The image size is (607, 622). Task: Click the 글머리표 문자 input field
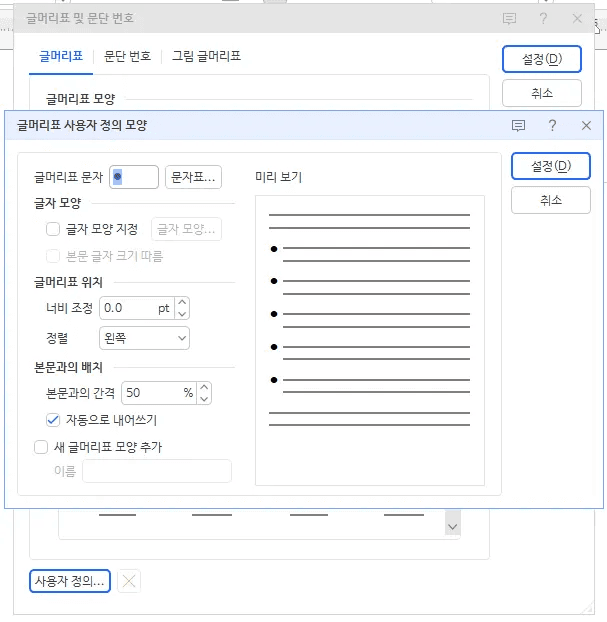pyautogui.click(x=134, y=177)
